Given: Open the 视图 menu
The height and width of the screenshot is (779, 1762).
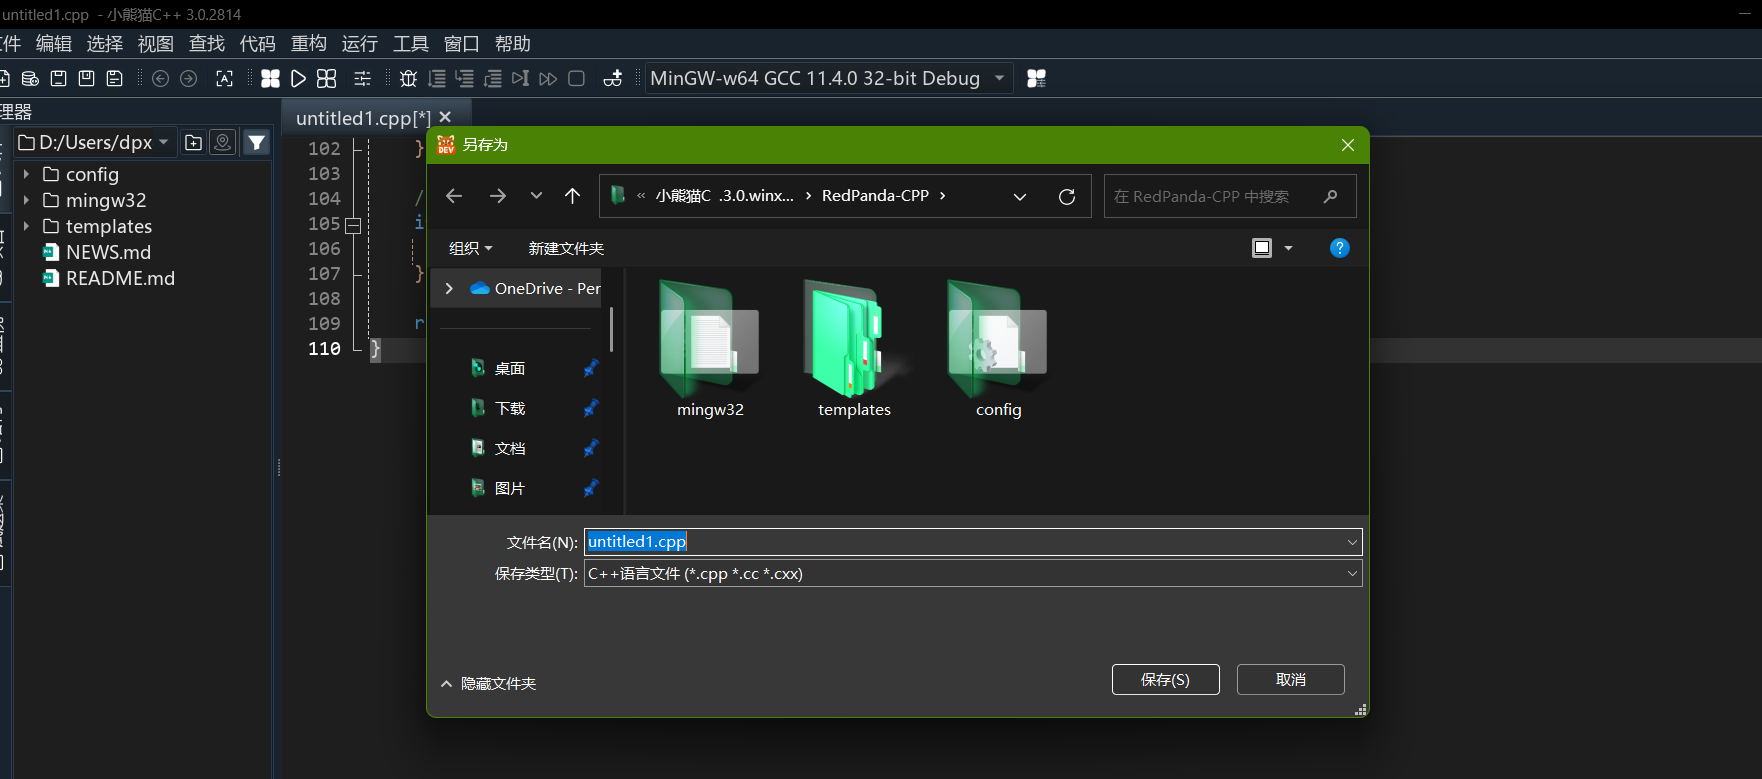Looking at the screenshot, I should [x=156, y=43].
